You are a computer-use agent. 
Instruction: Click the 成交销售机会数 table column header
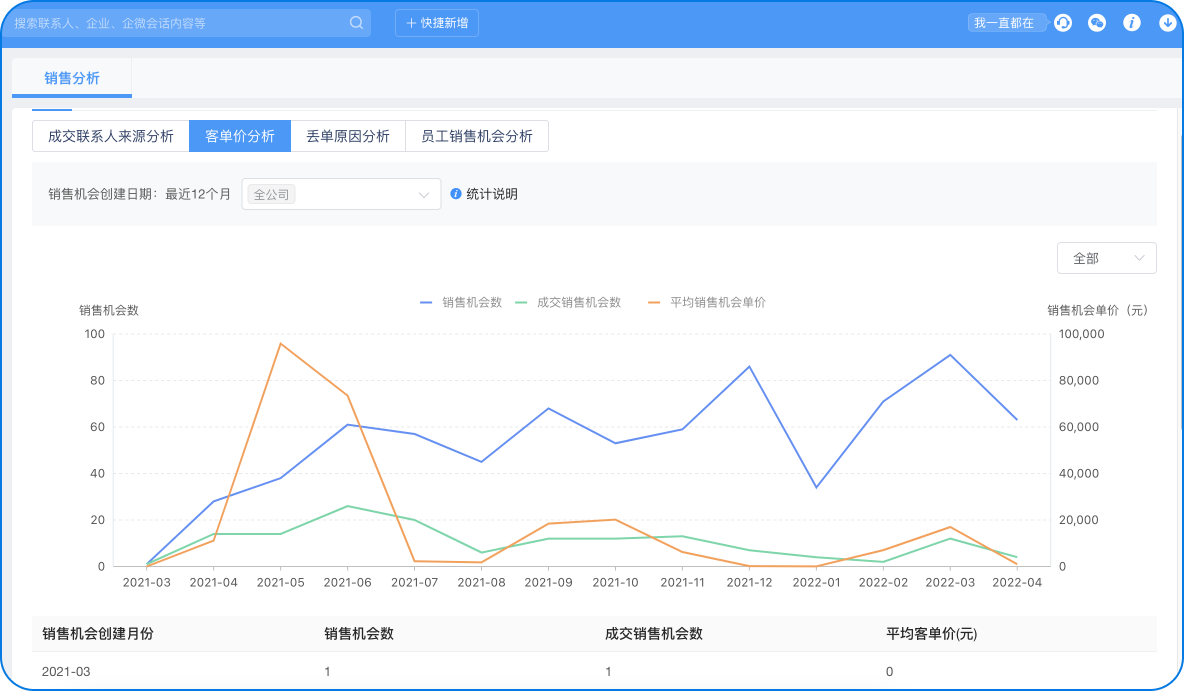tap(654, 634)
